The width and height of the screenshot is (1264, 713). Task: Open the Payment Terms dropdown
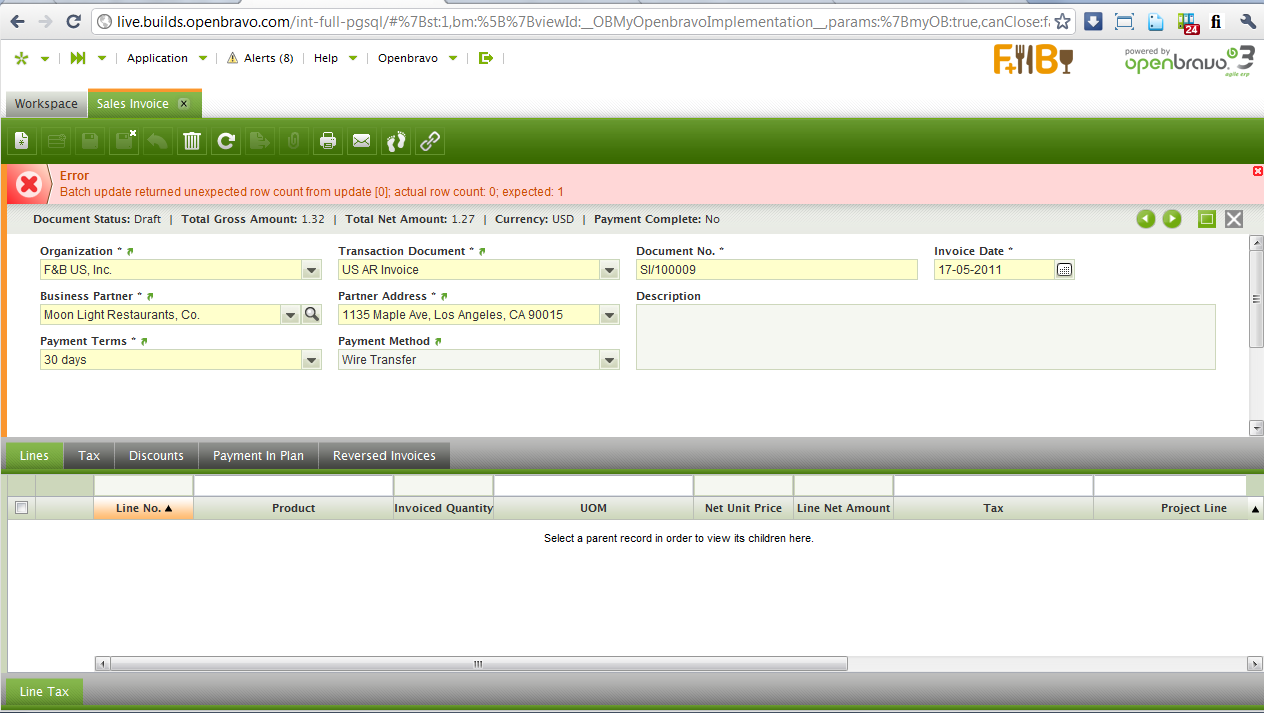point(311,360)
